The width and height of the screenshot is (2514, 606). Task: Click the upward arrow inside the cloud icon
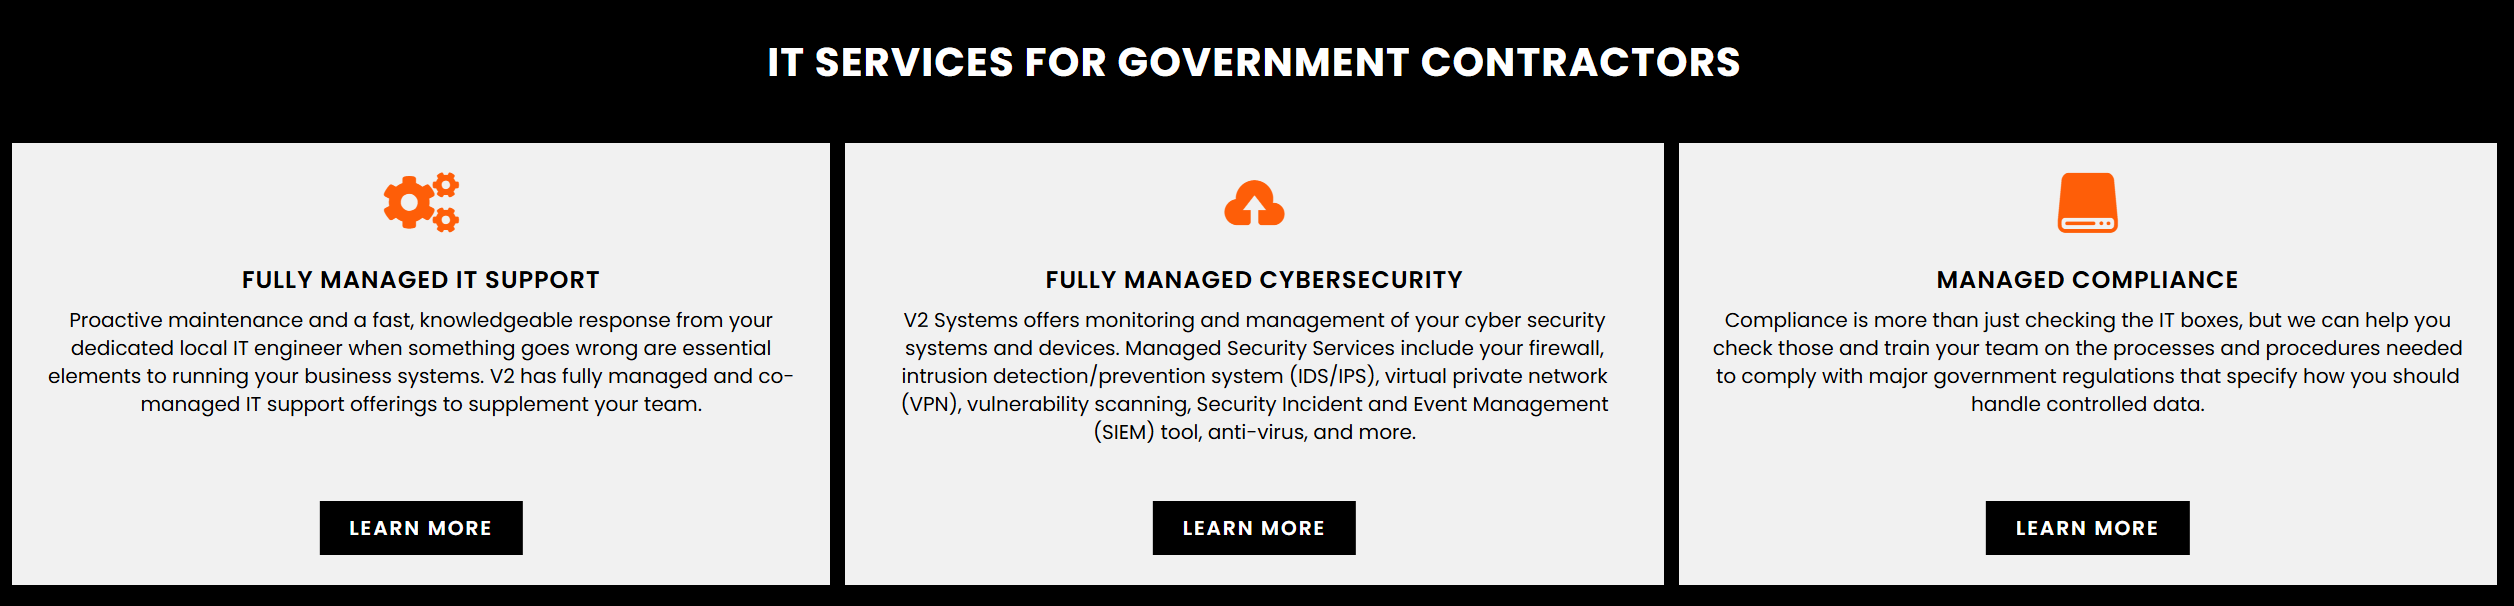tap(1254, 209)
